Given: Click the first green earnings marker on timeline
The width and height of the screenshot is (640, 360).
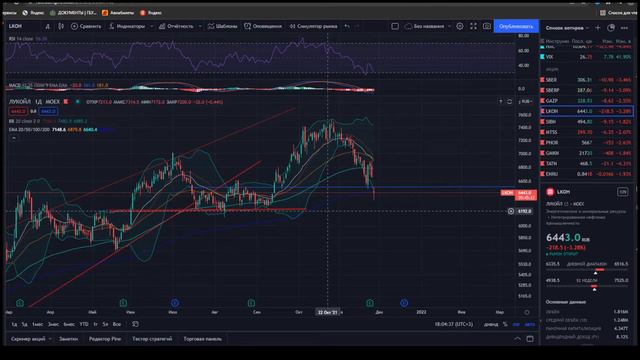Looking at the screenshot, I should point(20,303).
